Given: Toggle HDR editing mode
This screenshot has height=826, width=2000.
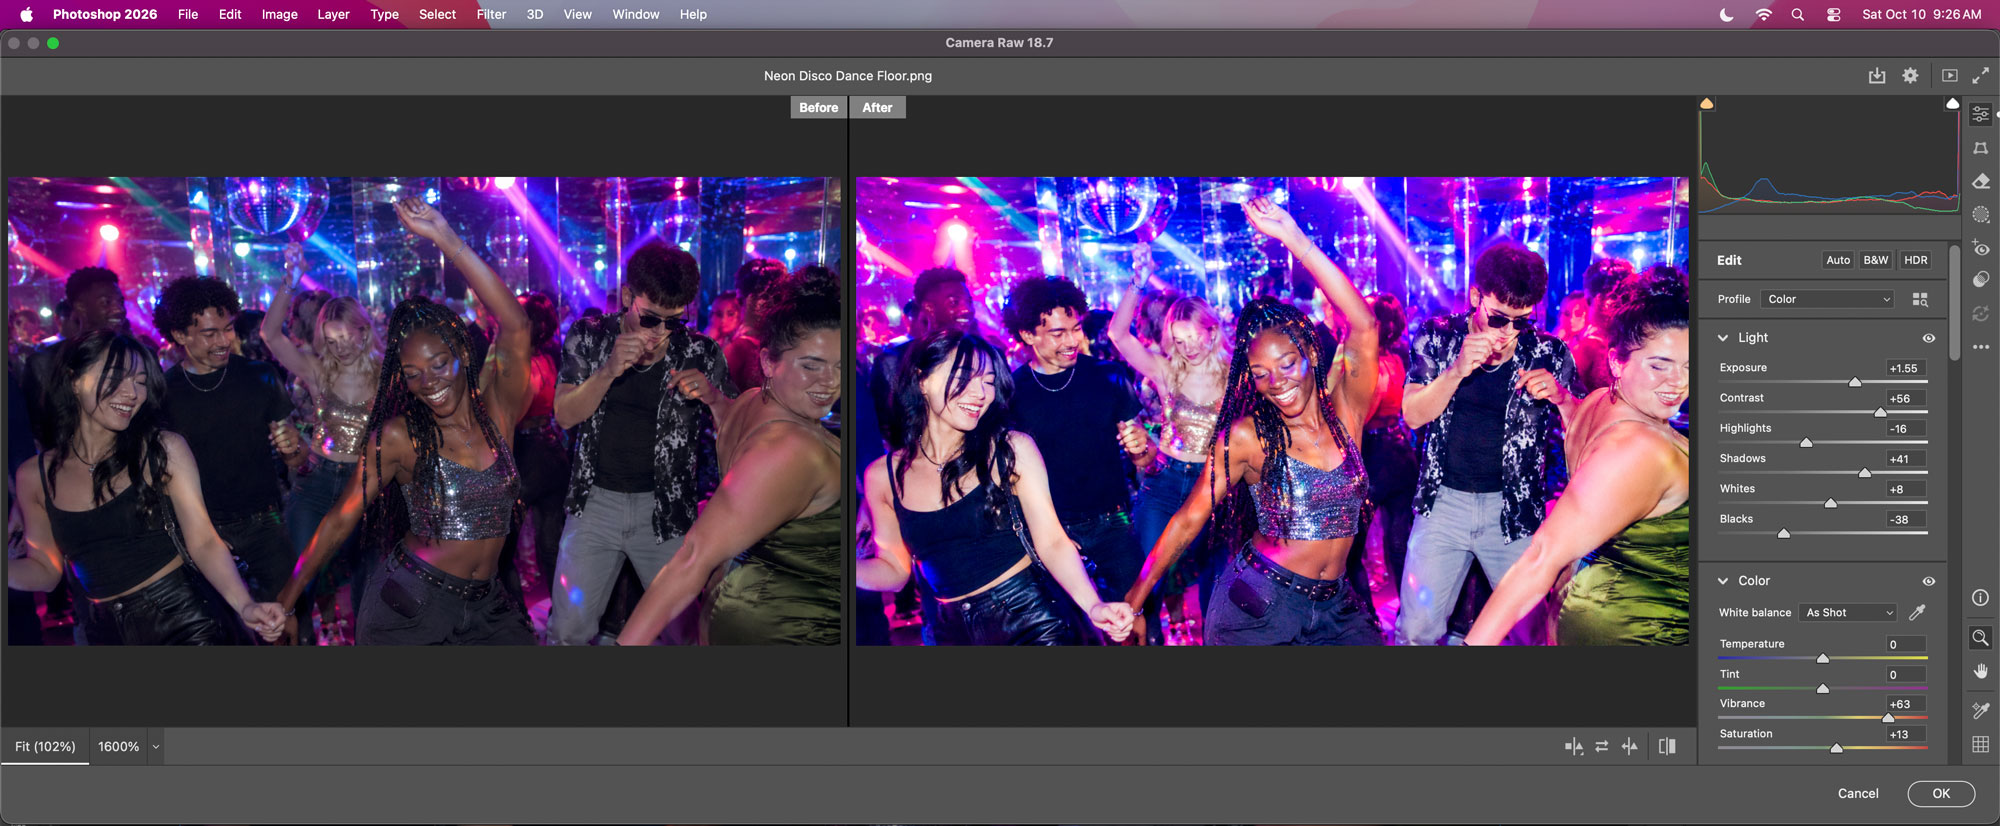Looking at the screenshot, I should (1916, 260).
